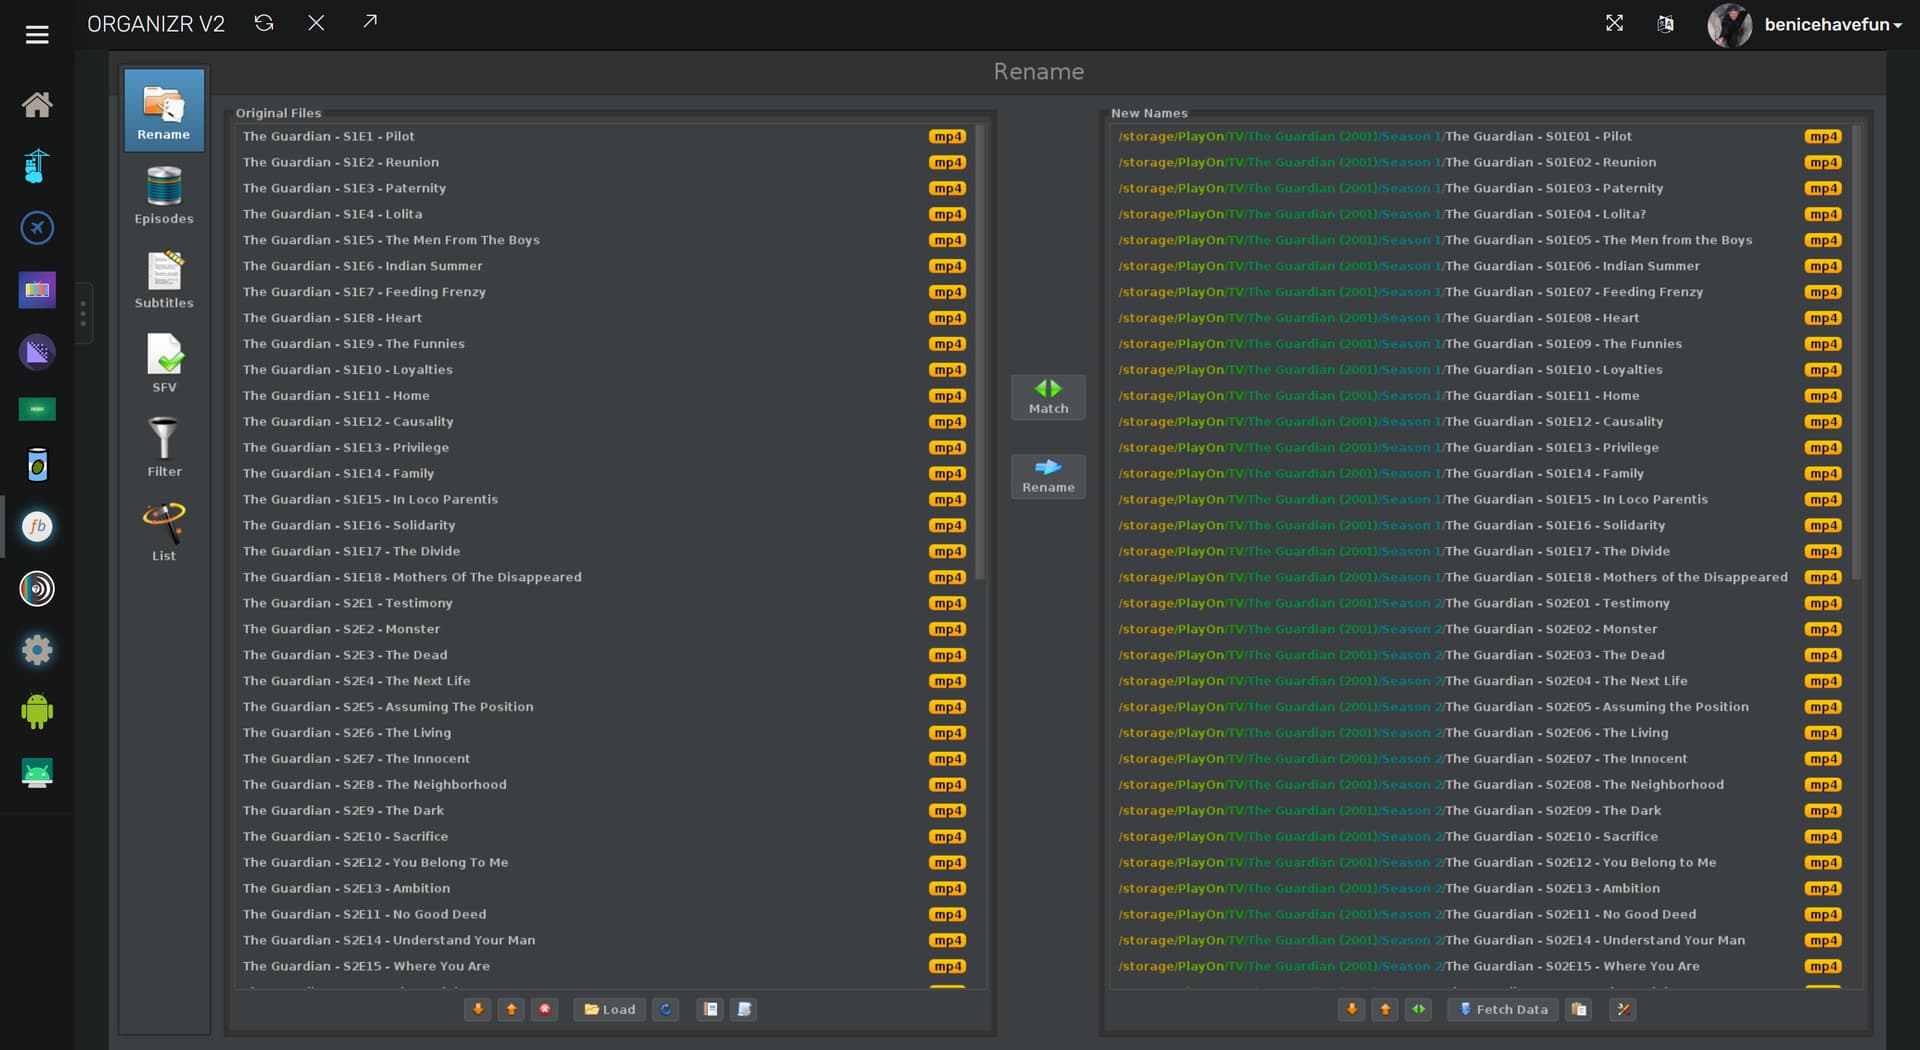Select the Rename tab in left panel
The height and width of the screenshot is (1050, 1920).
pos(164,110)
